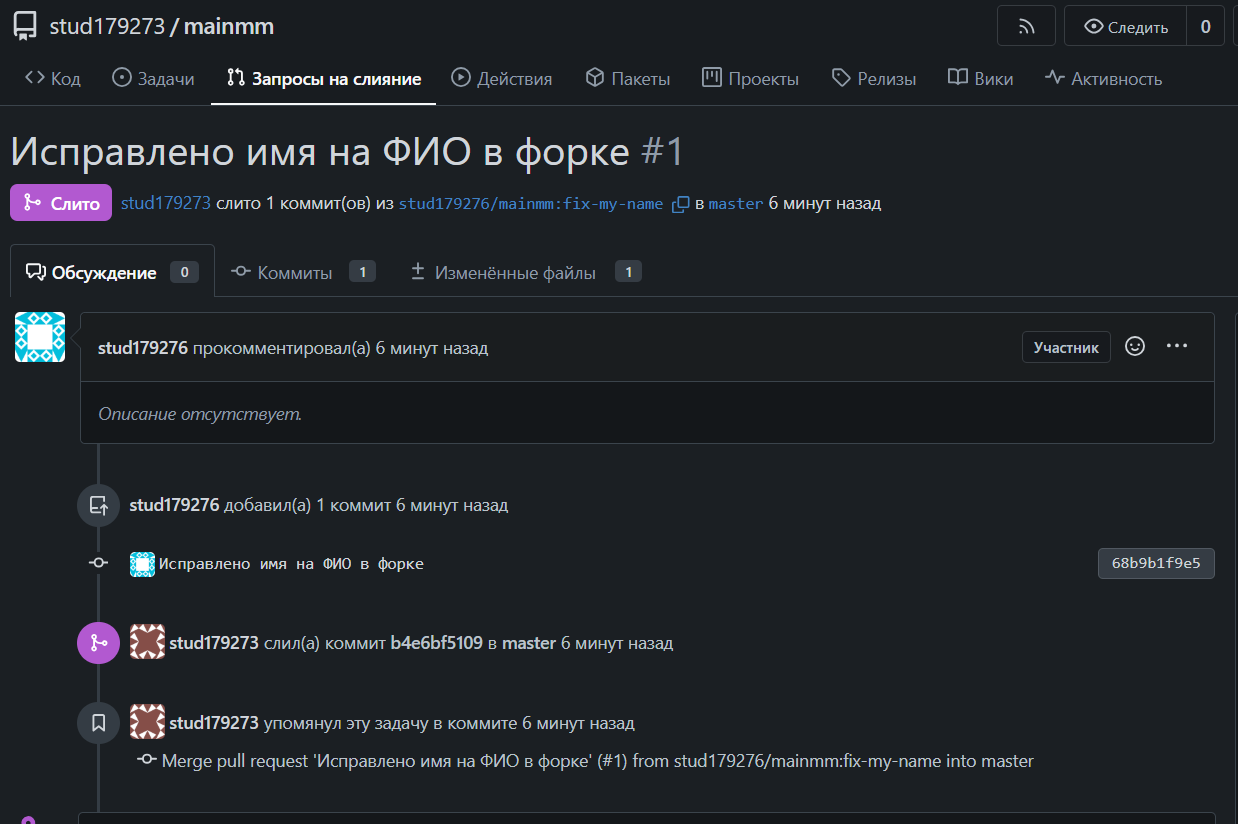Open the watchers count showing 0
This screenshot has width=1238, height=824.
pyautogui.click(x=1205, y=27)
